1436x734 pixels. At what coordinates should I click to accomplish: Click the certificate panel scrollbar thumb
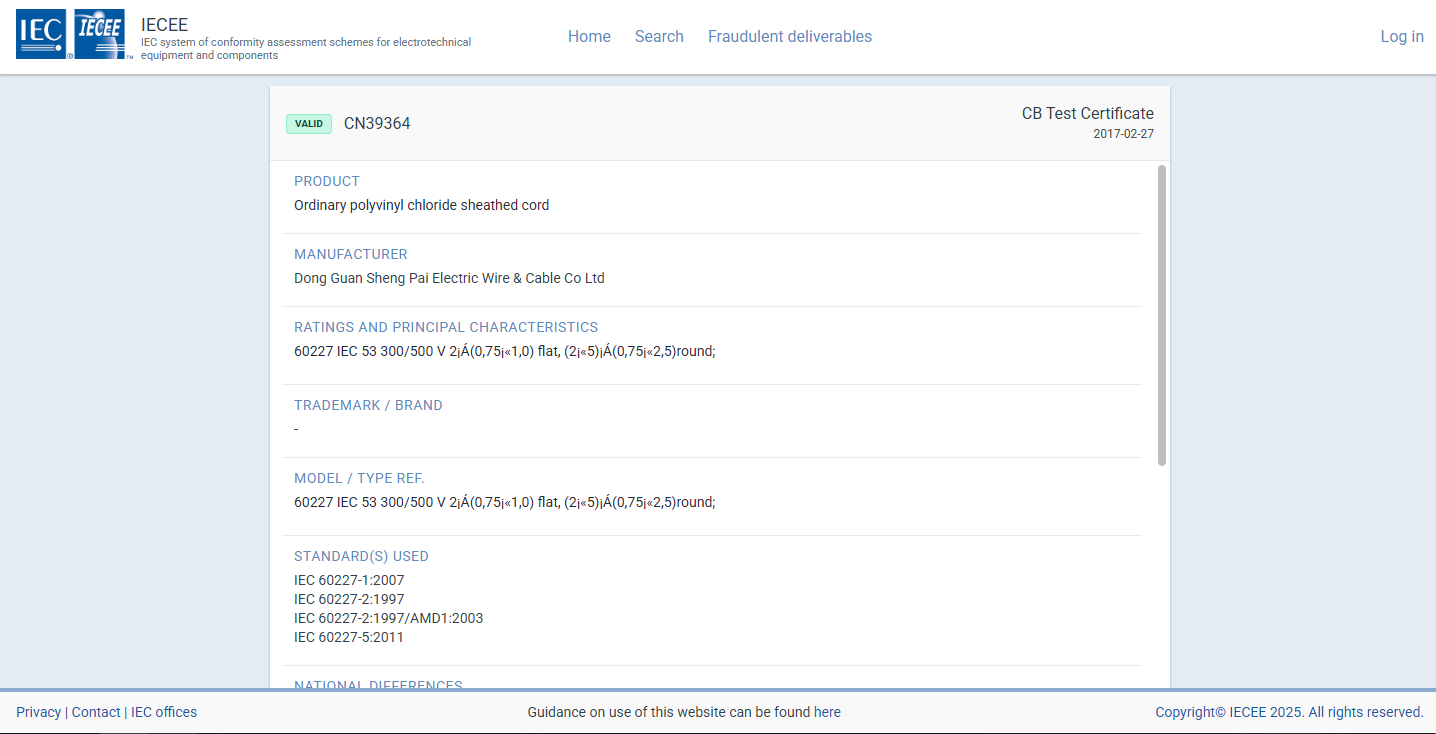(1161, 315)
